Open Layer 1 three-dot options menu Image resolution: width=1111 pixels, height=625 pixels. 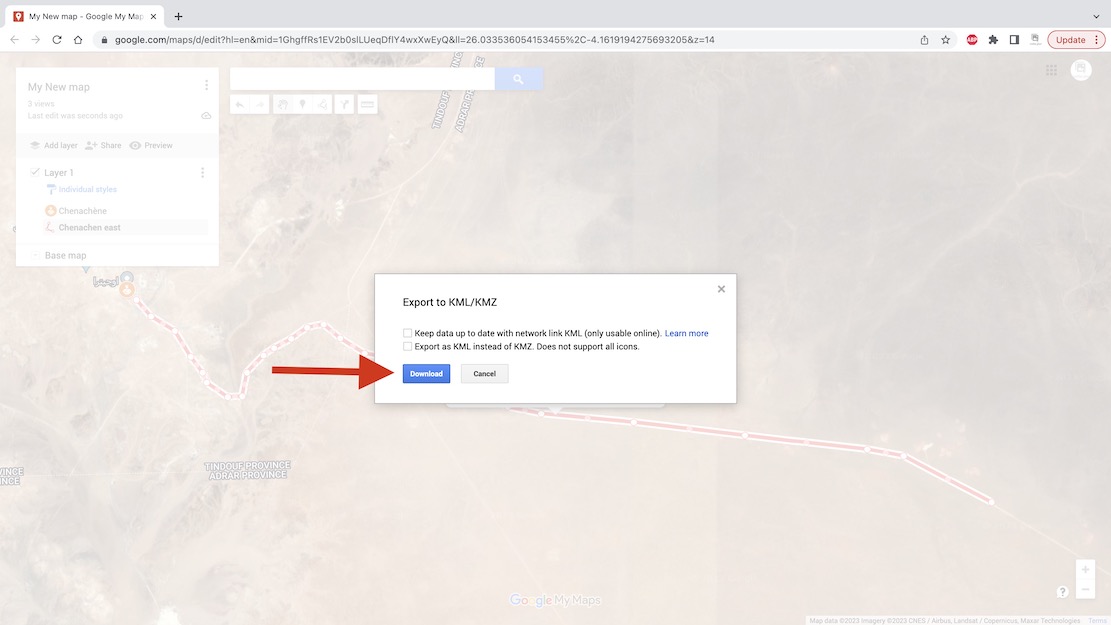tap(203, 172)
